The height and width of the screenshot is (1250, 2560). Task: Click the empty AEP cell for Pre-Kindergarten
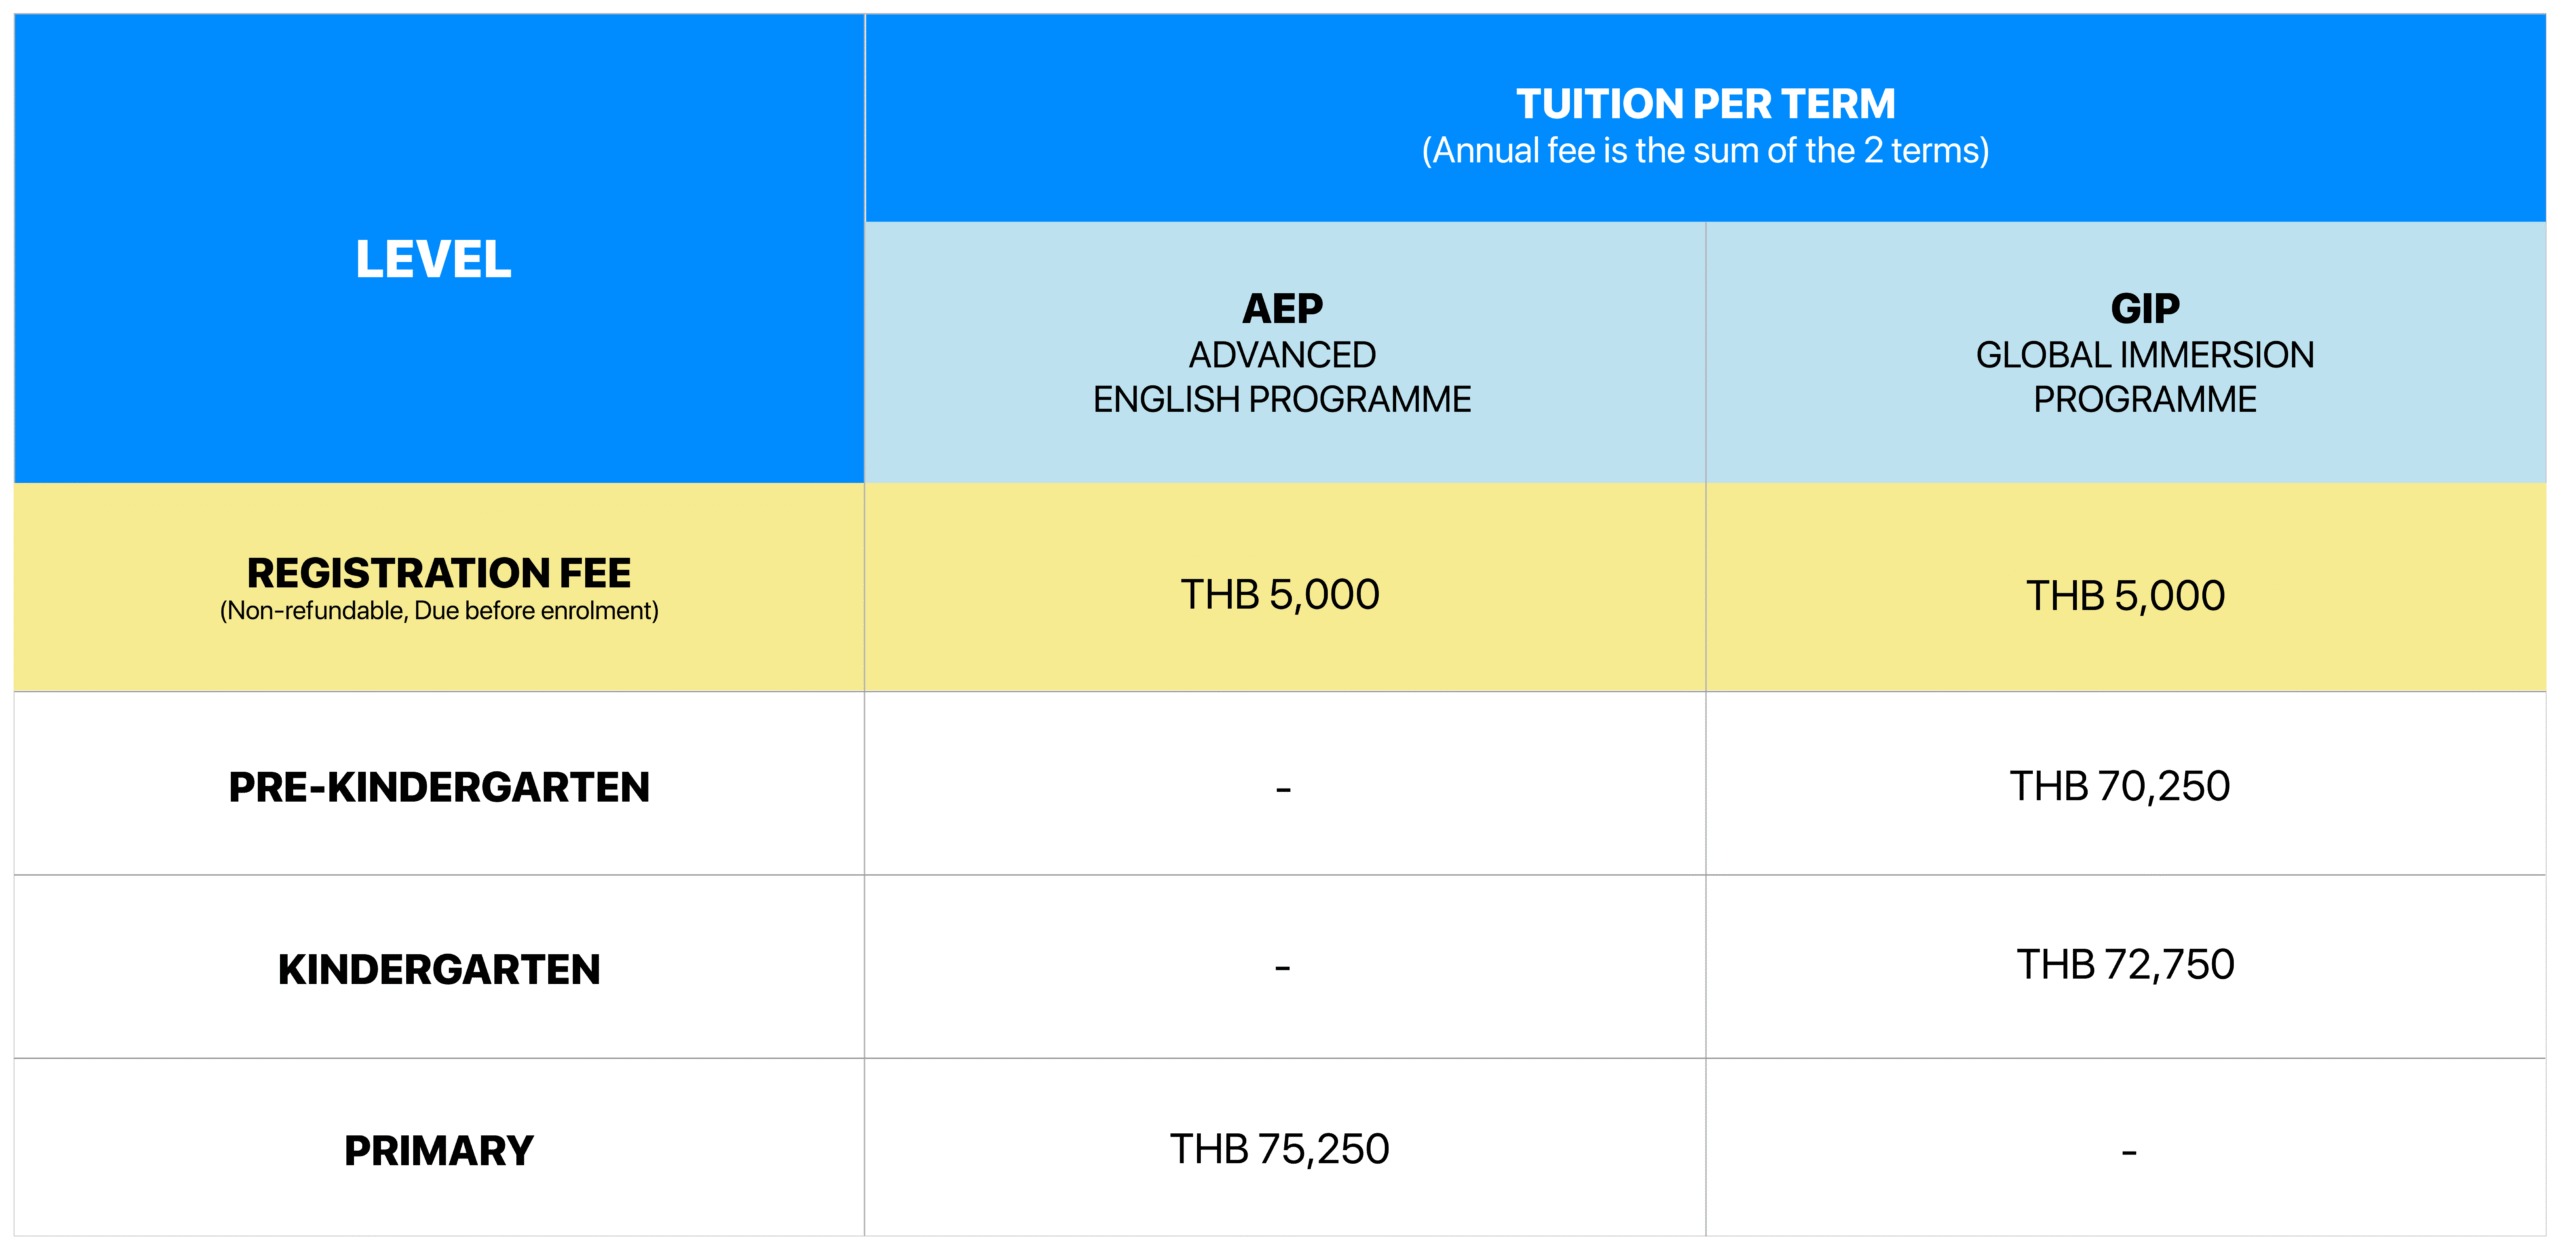coord(1283,790)
